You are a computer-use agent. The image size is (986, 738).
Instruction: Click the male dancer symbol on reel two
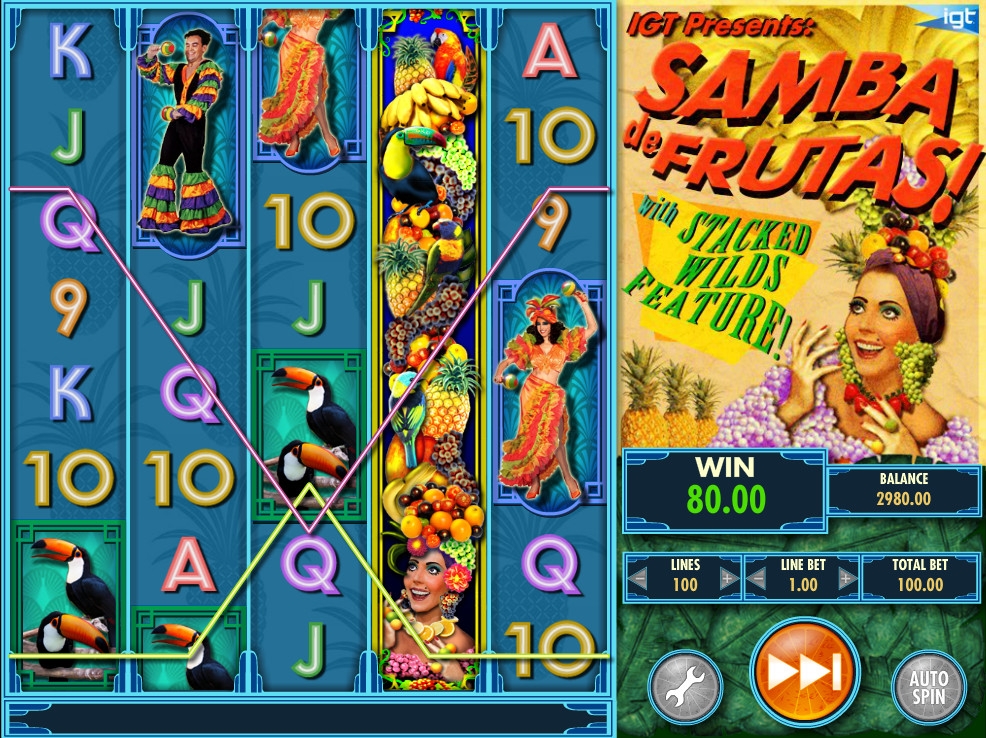(186, 133)
